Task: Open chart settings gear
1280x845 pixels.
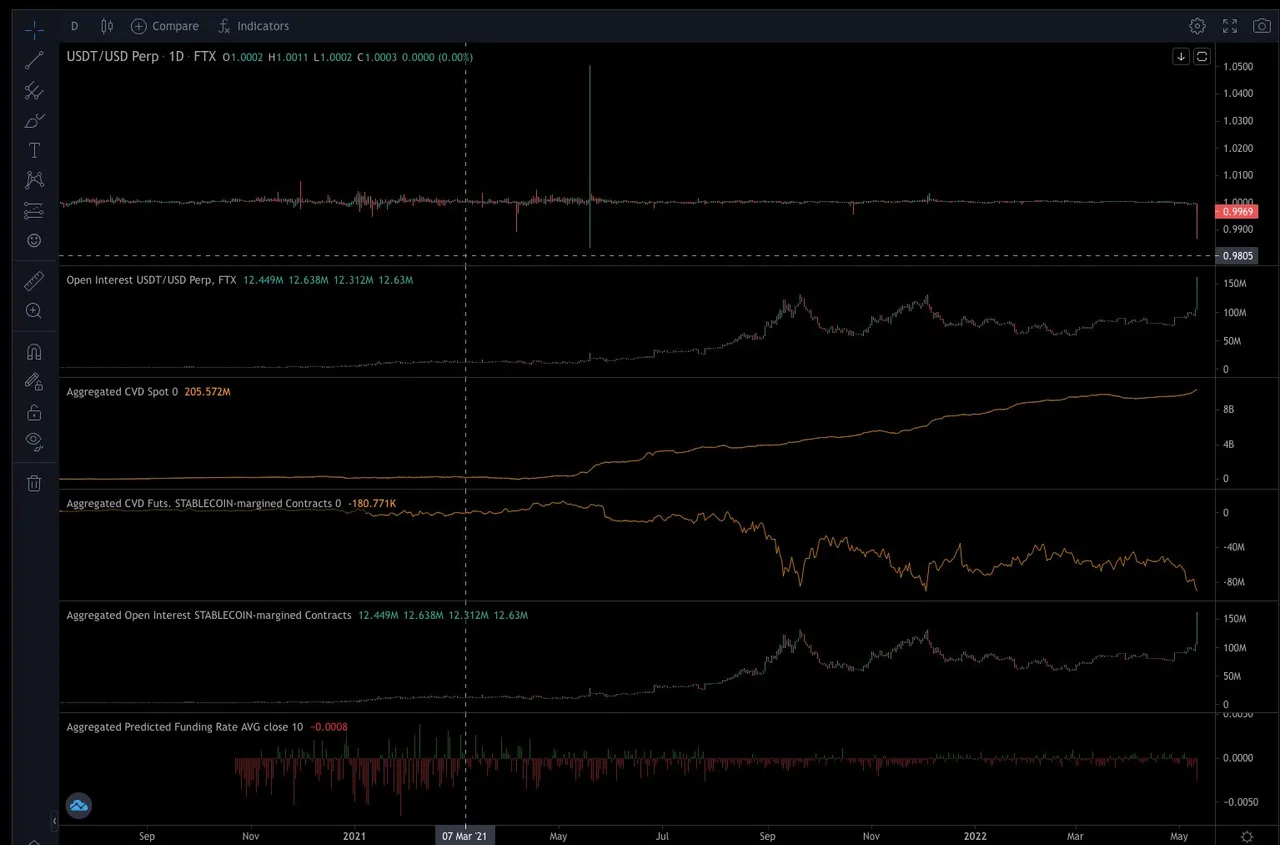Action: pos(1197,26)
